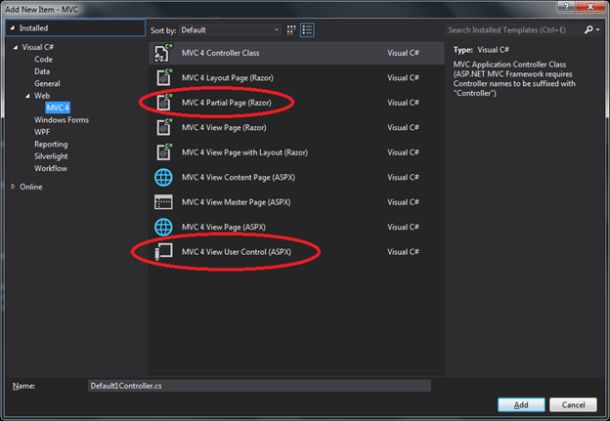Screen dimensions: 610x421
Task: Close the Add New Item dialog
Action: click(590, 6)
